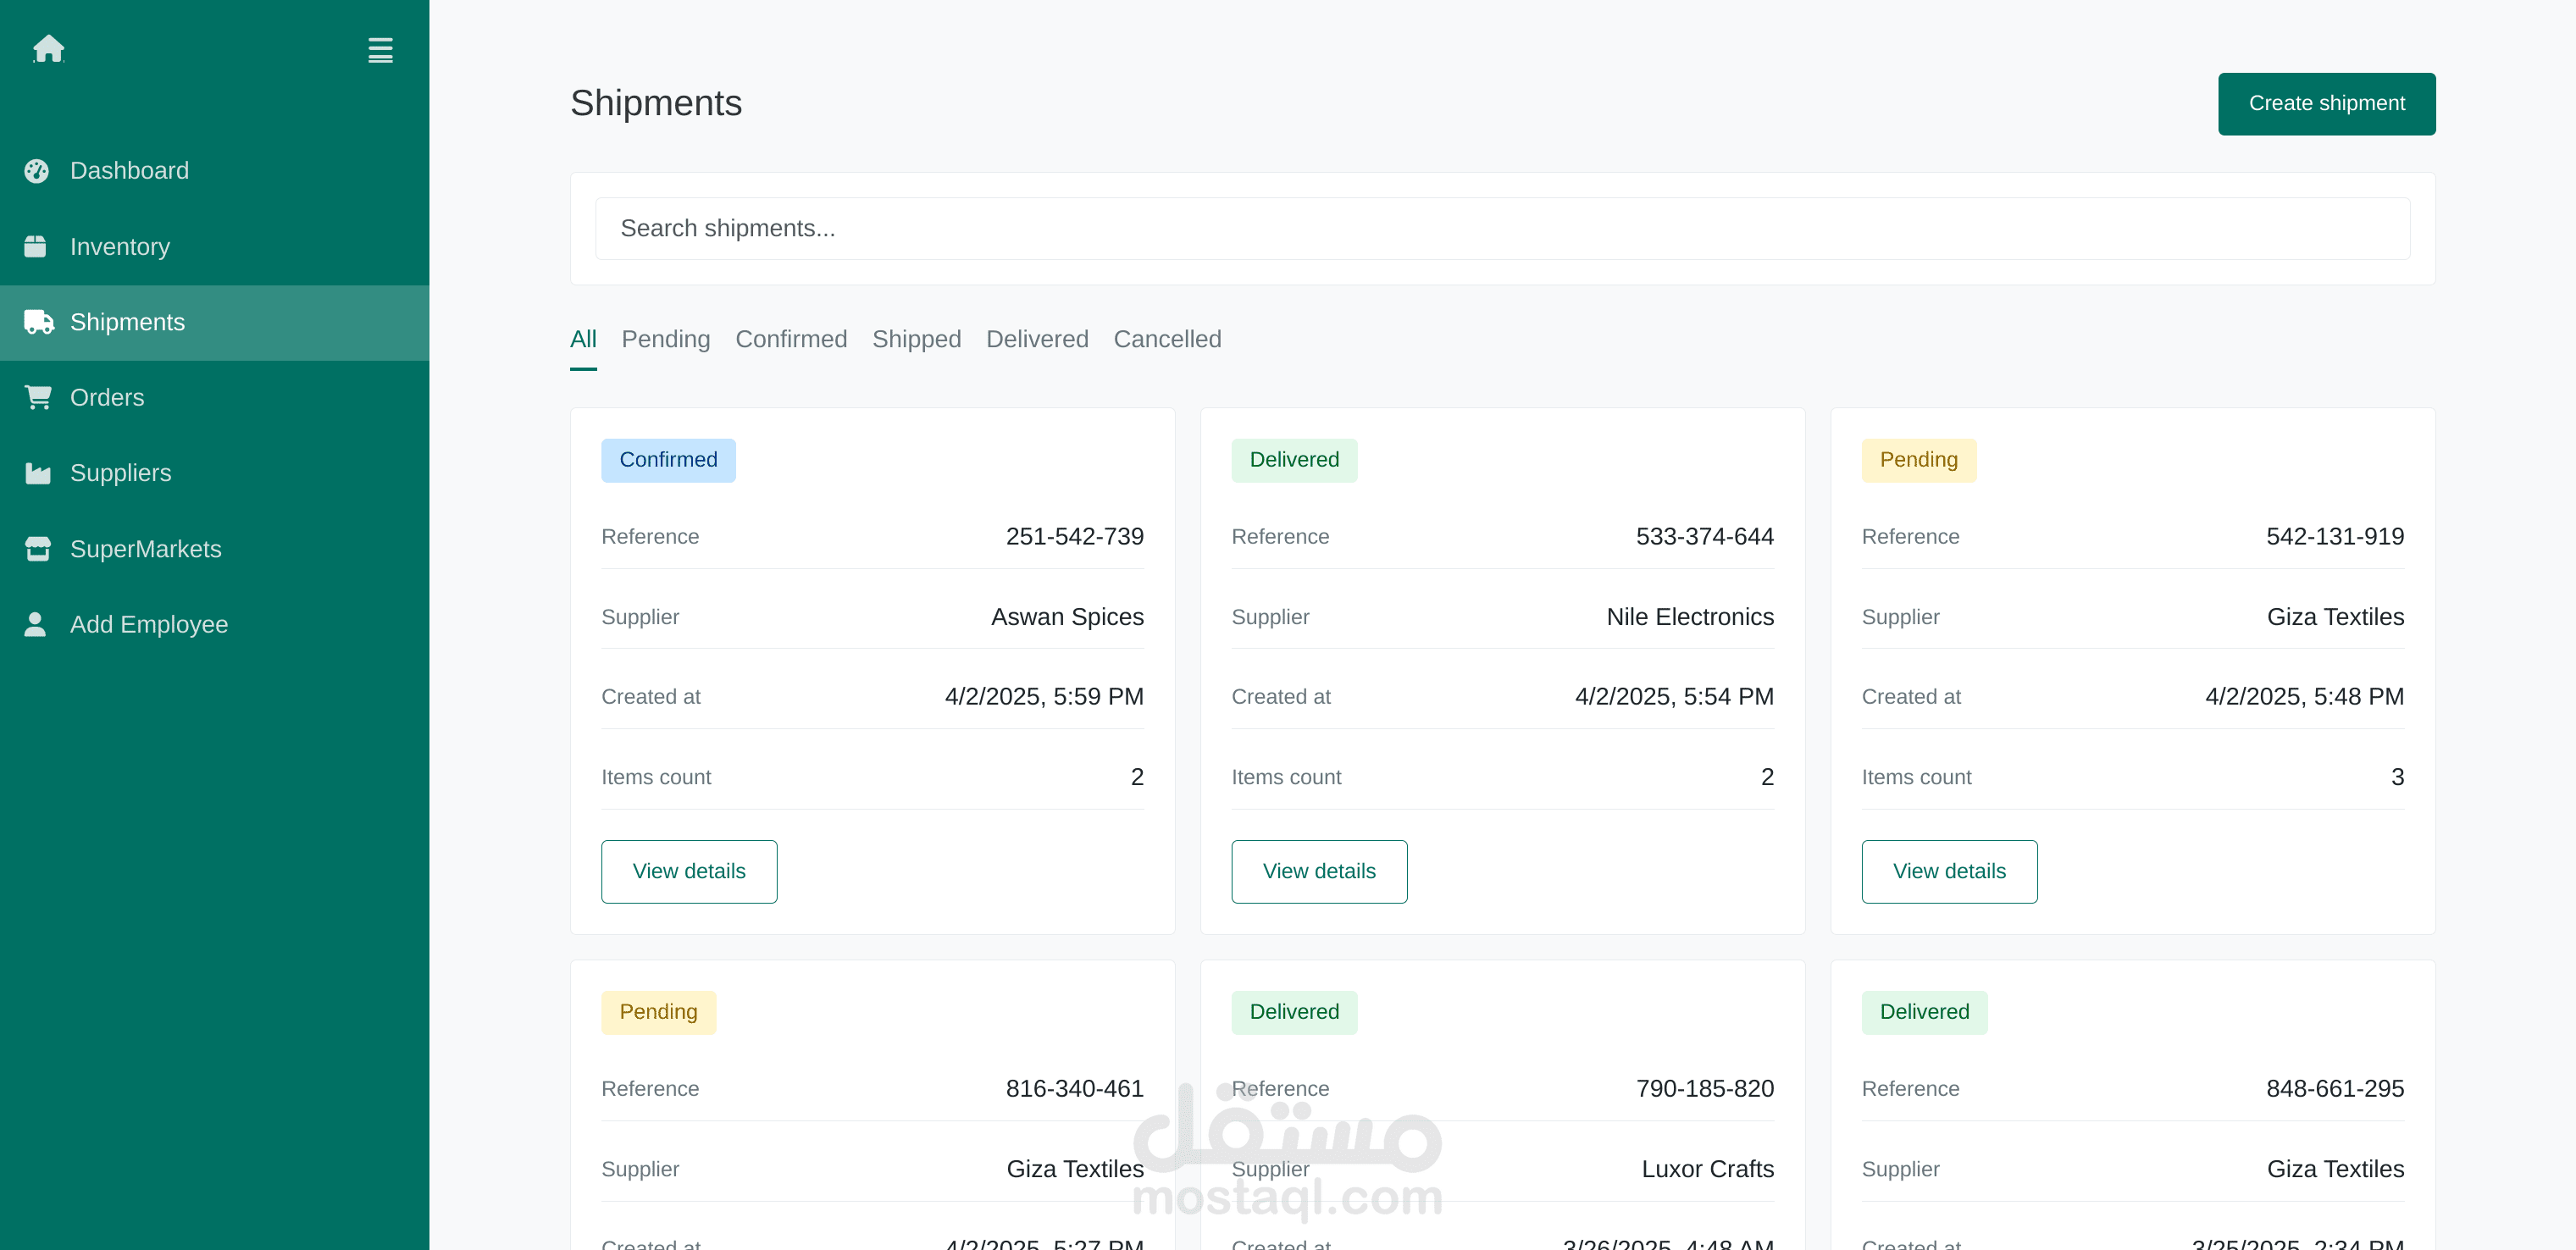Click the Shipments truck icon

pyautogui.click(x=39, y=322)
